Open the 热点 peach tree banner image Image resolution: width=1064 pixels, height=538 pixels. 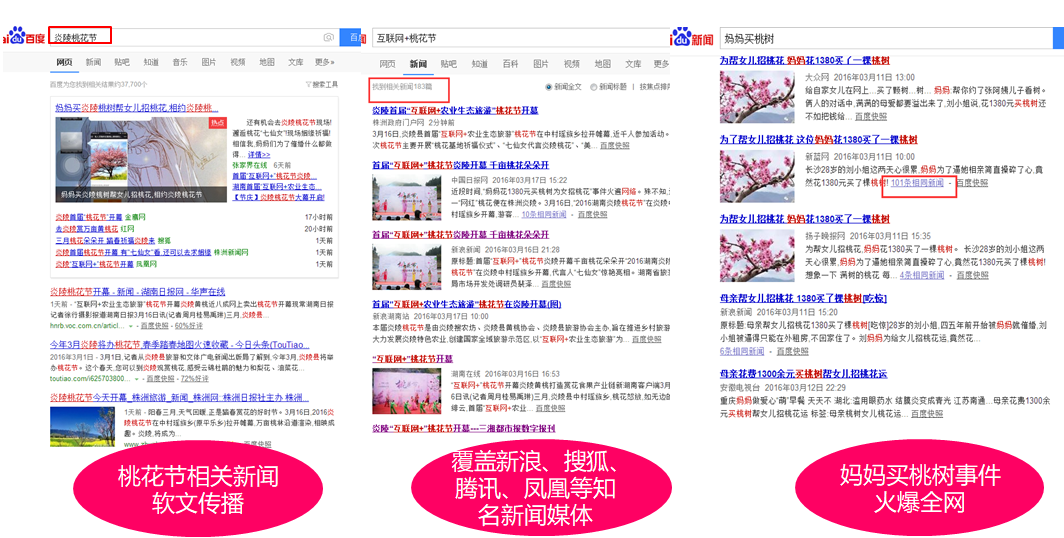(x=141, y=160)
